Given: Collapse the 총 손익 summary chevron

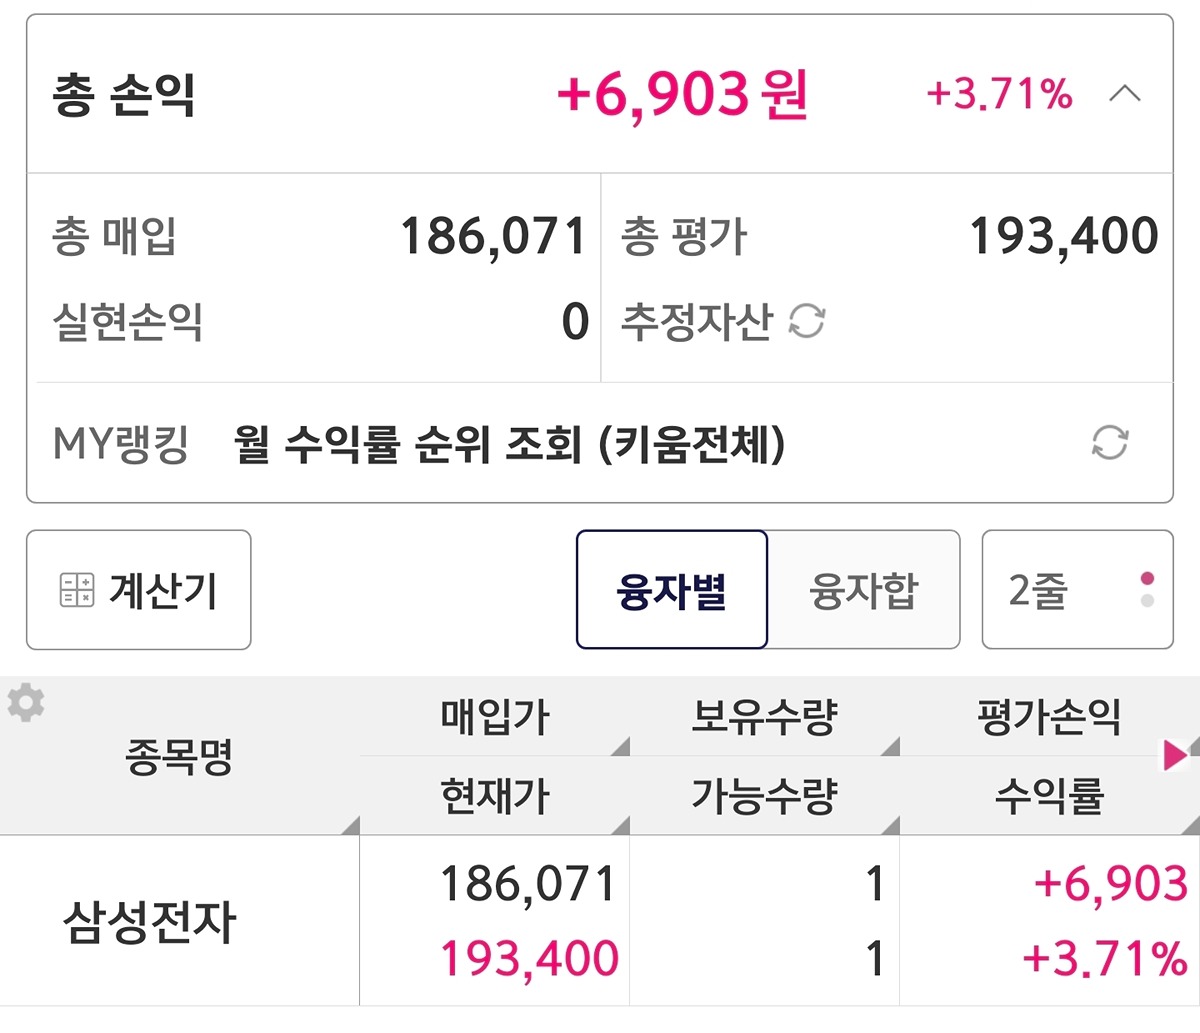Looking at the screenshot, I should [x=1125, y=94].
